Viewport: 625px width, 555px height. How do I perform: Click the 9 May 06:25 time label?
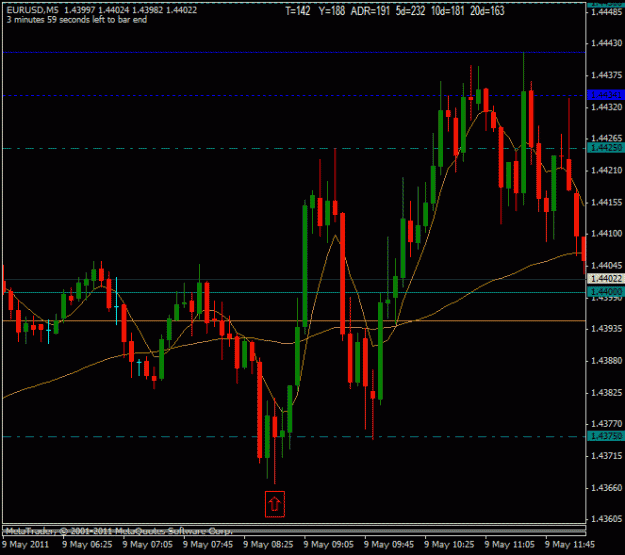[x=87, y=544]
